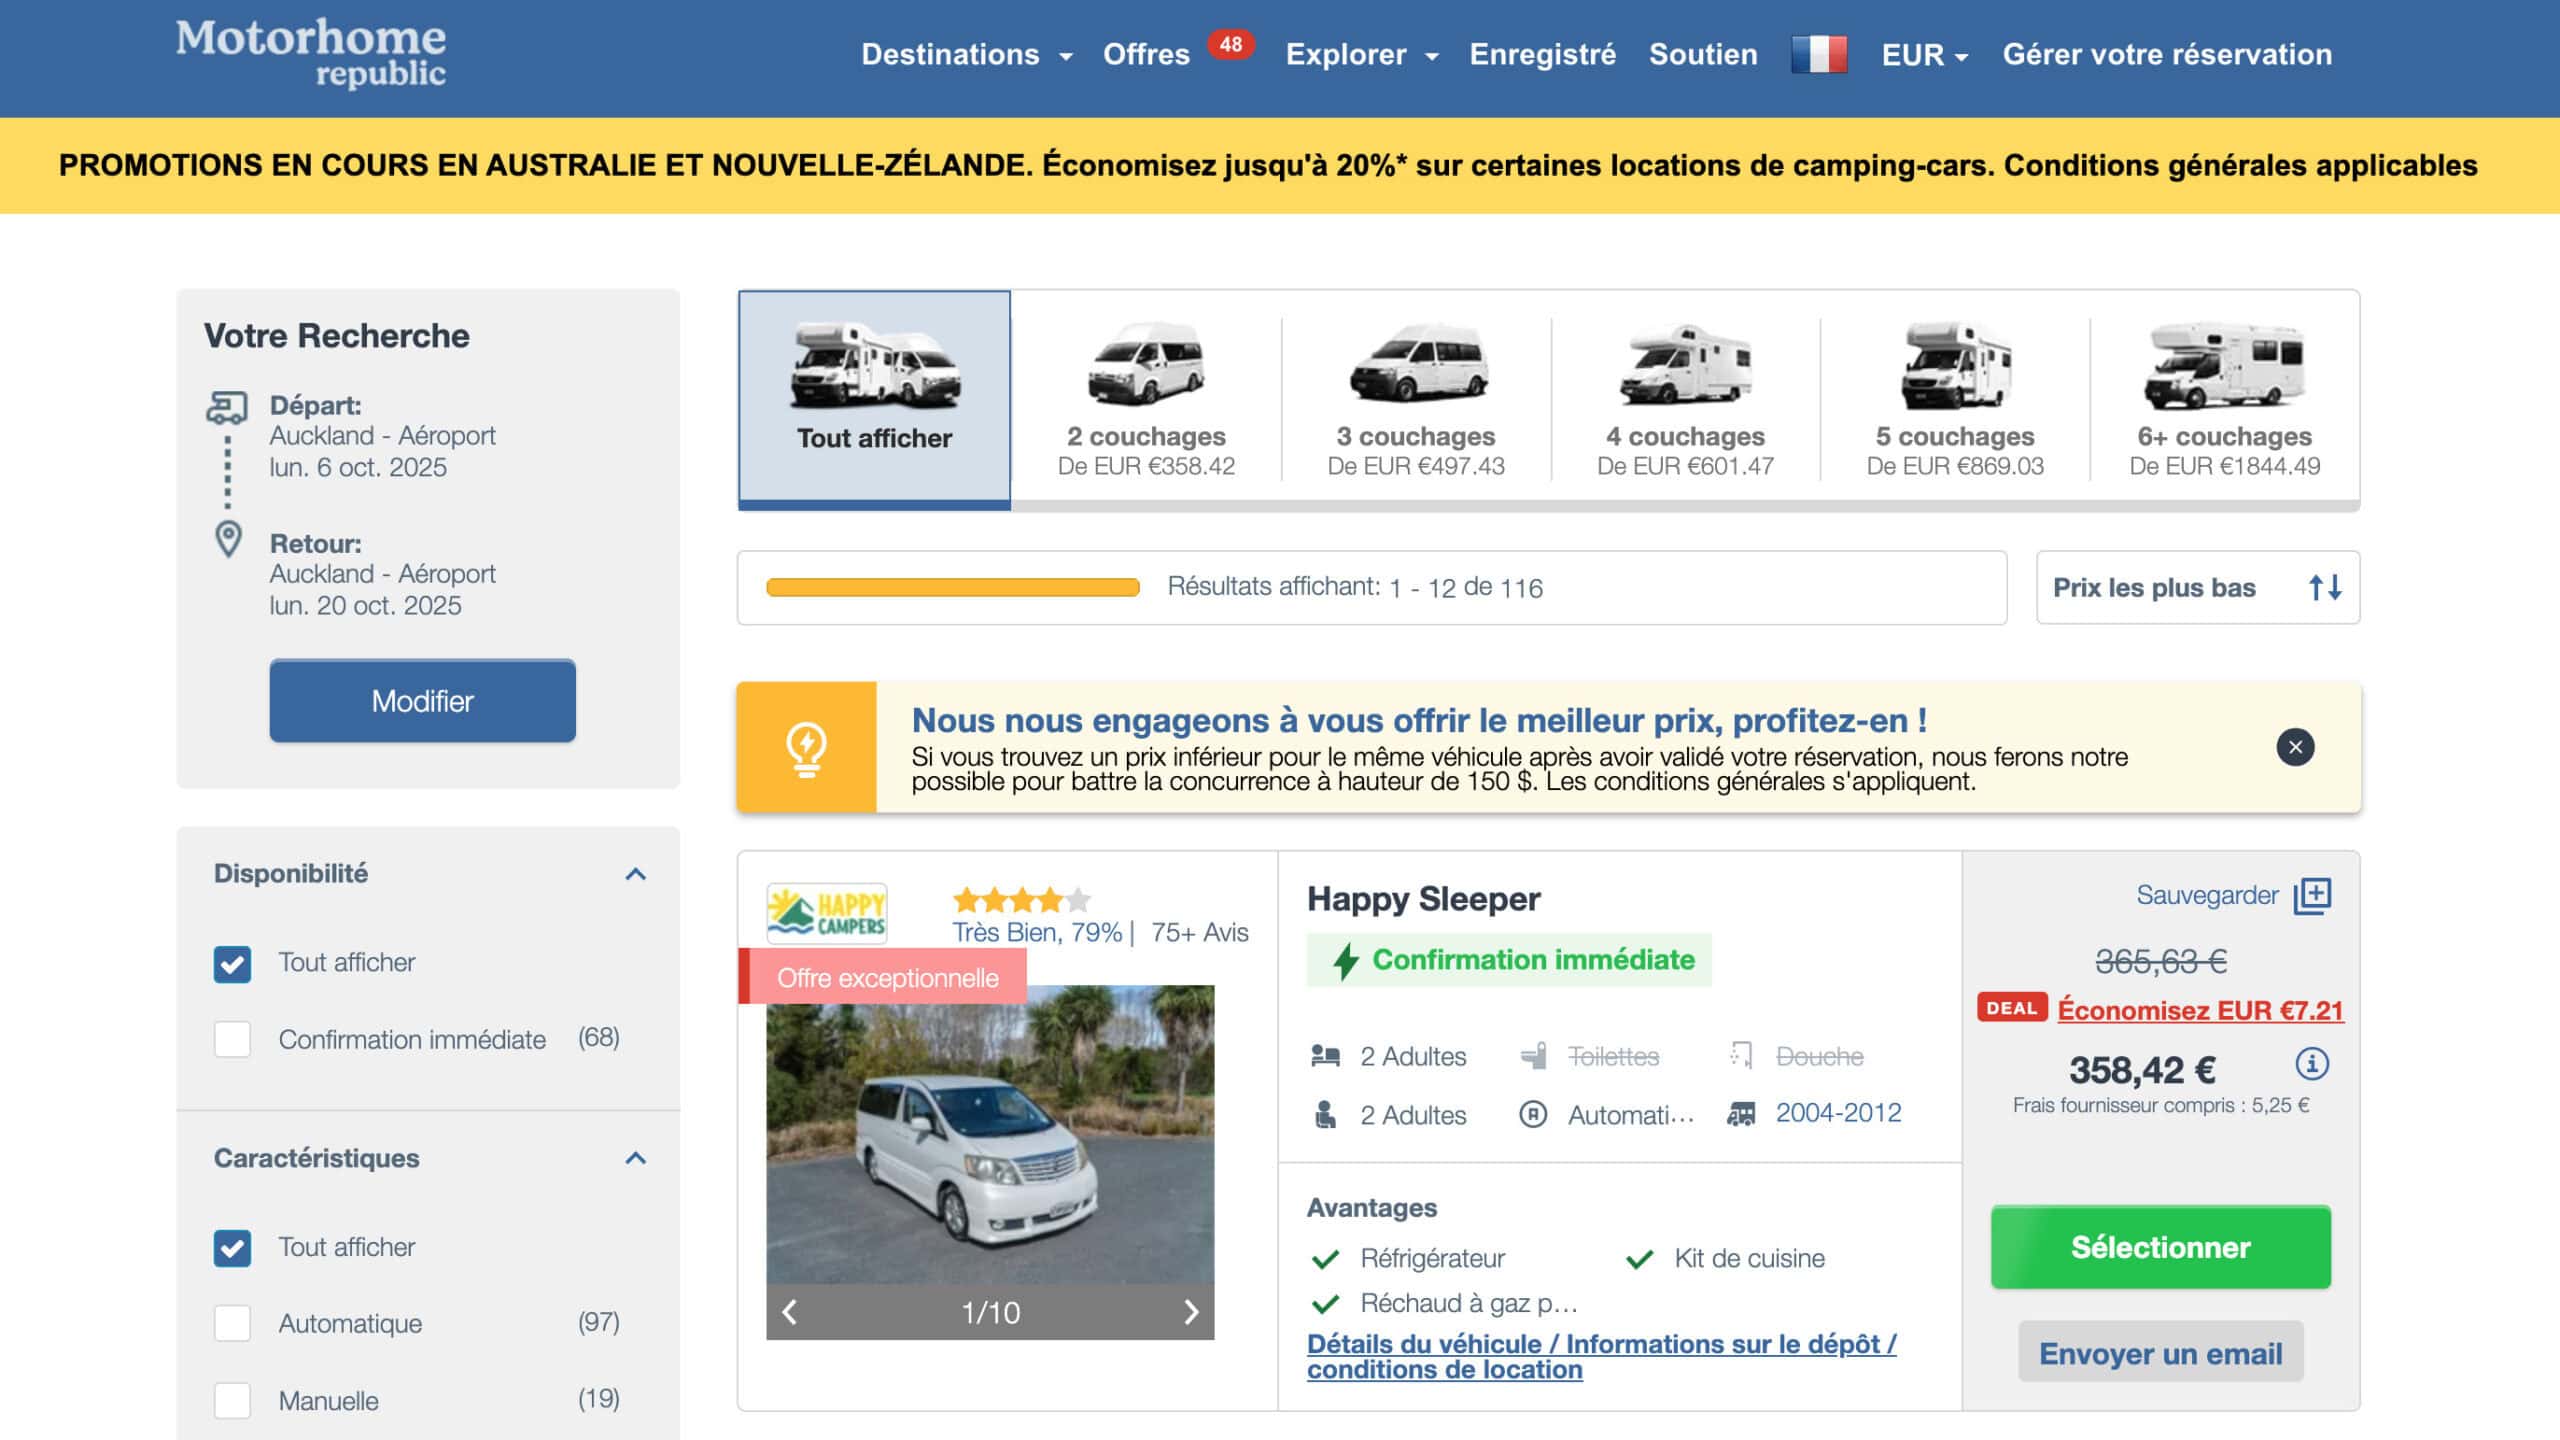The width and height of the screenshot is (2560, 1440).
Task: Check the Automatique filter checkbox
Action: [232, 1323]
